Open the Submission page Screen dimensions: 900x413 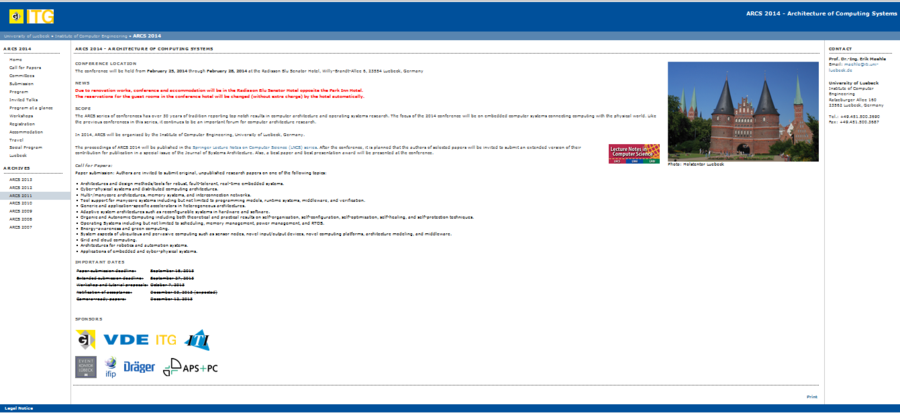tap(21, 84)
